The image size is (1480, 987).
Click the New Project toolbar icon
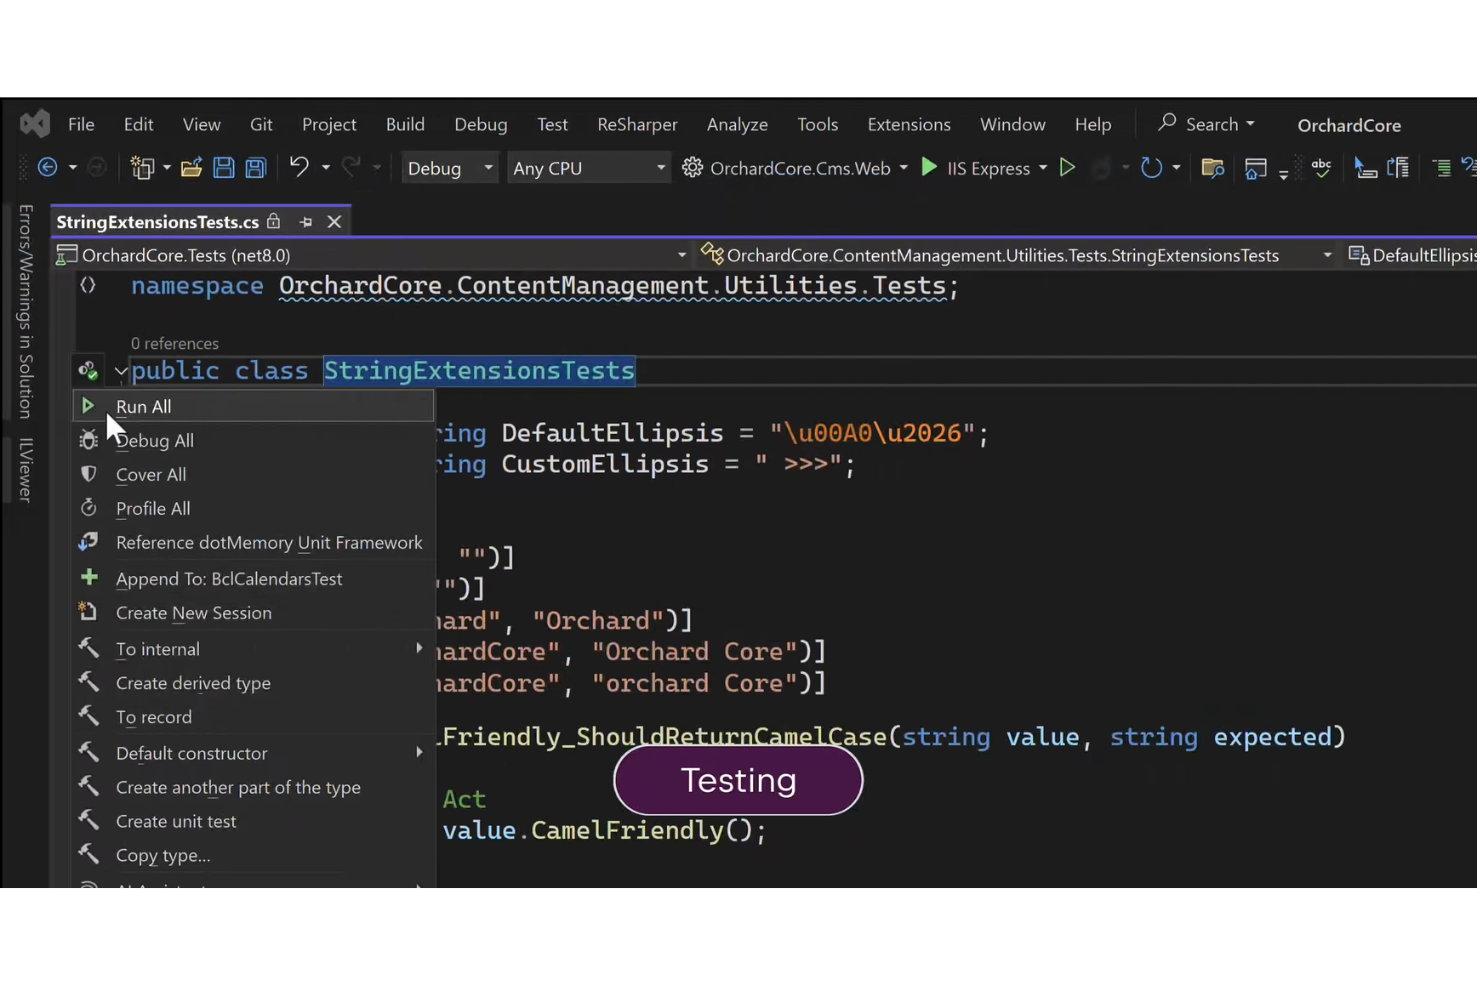coord(142,168)
